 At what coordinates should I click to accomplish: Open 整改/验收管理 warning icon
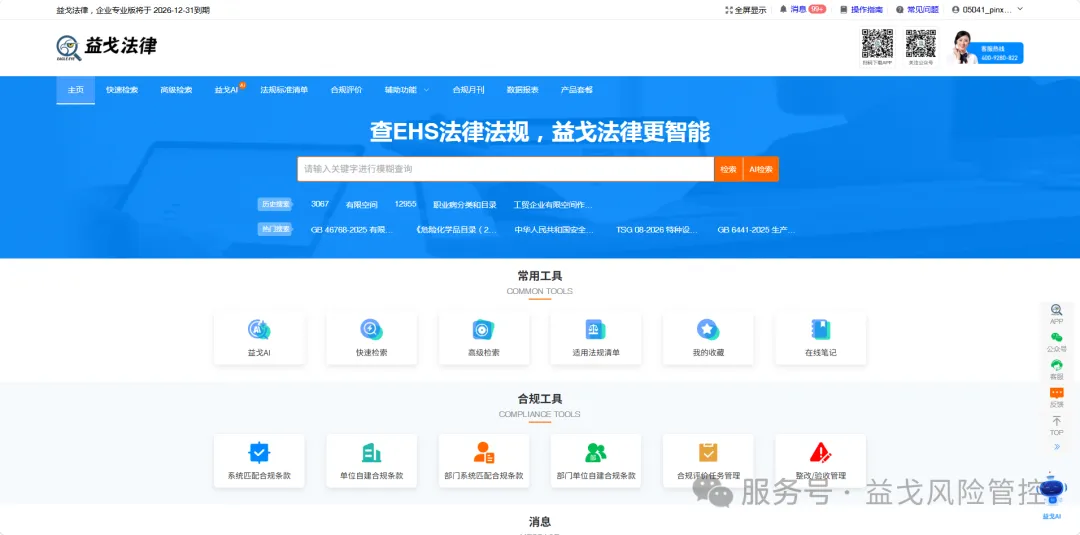[820, 452]
